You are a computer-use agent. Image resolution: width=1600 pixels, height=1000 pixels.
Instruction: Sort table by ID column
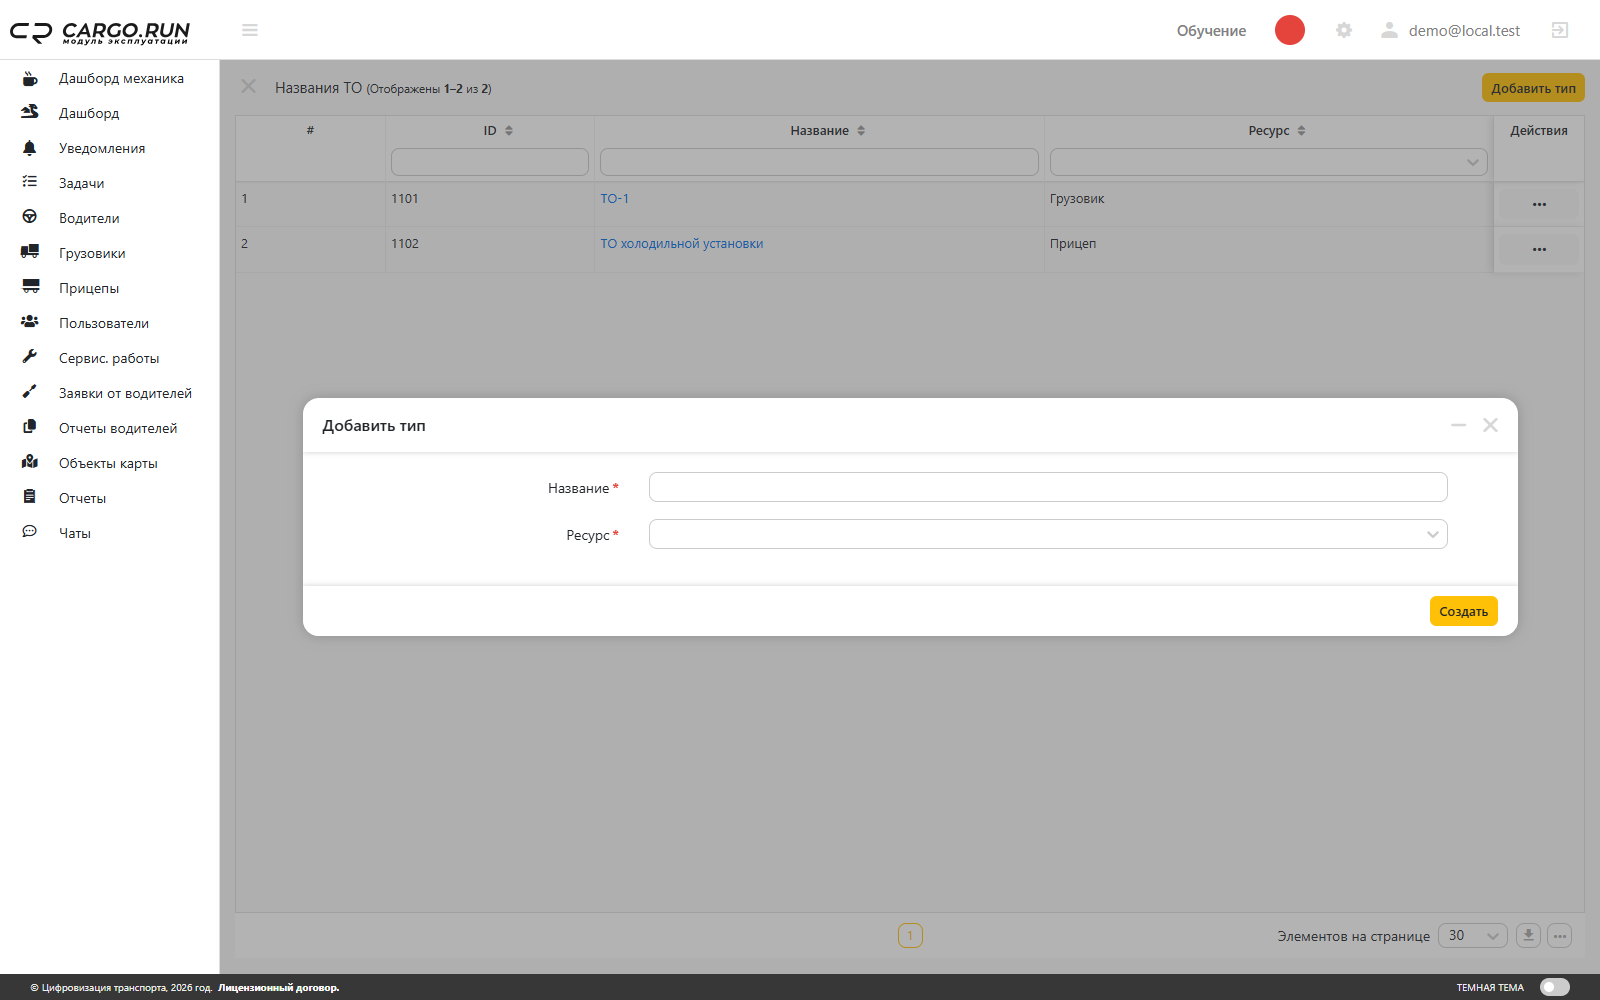coord(509,130)
